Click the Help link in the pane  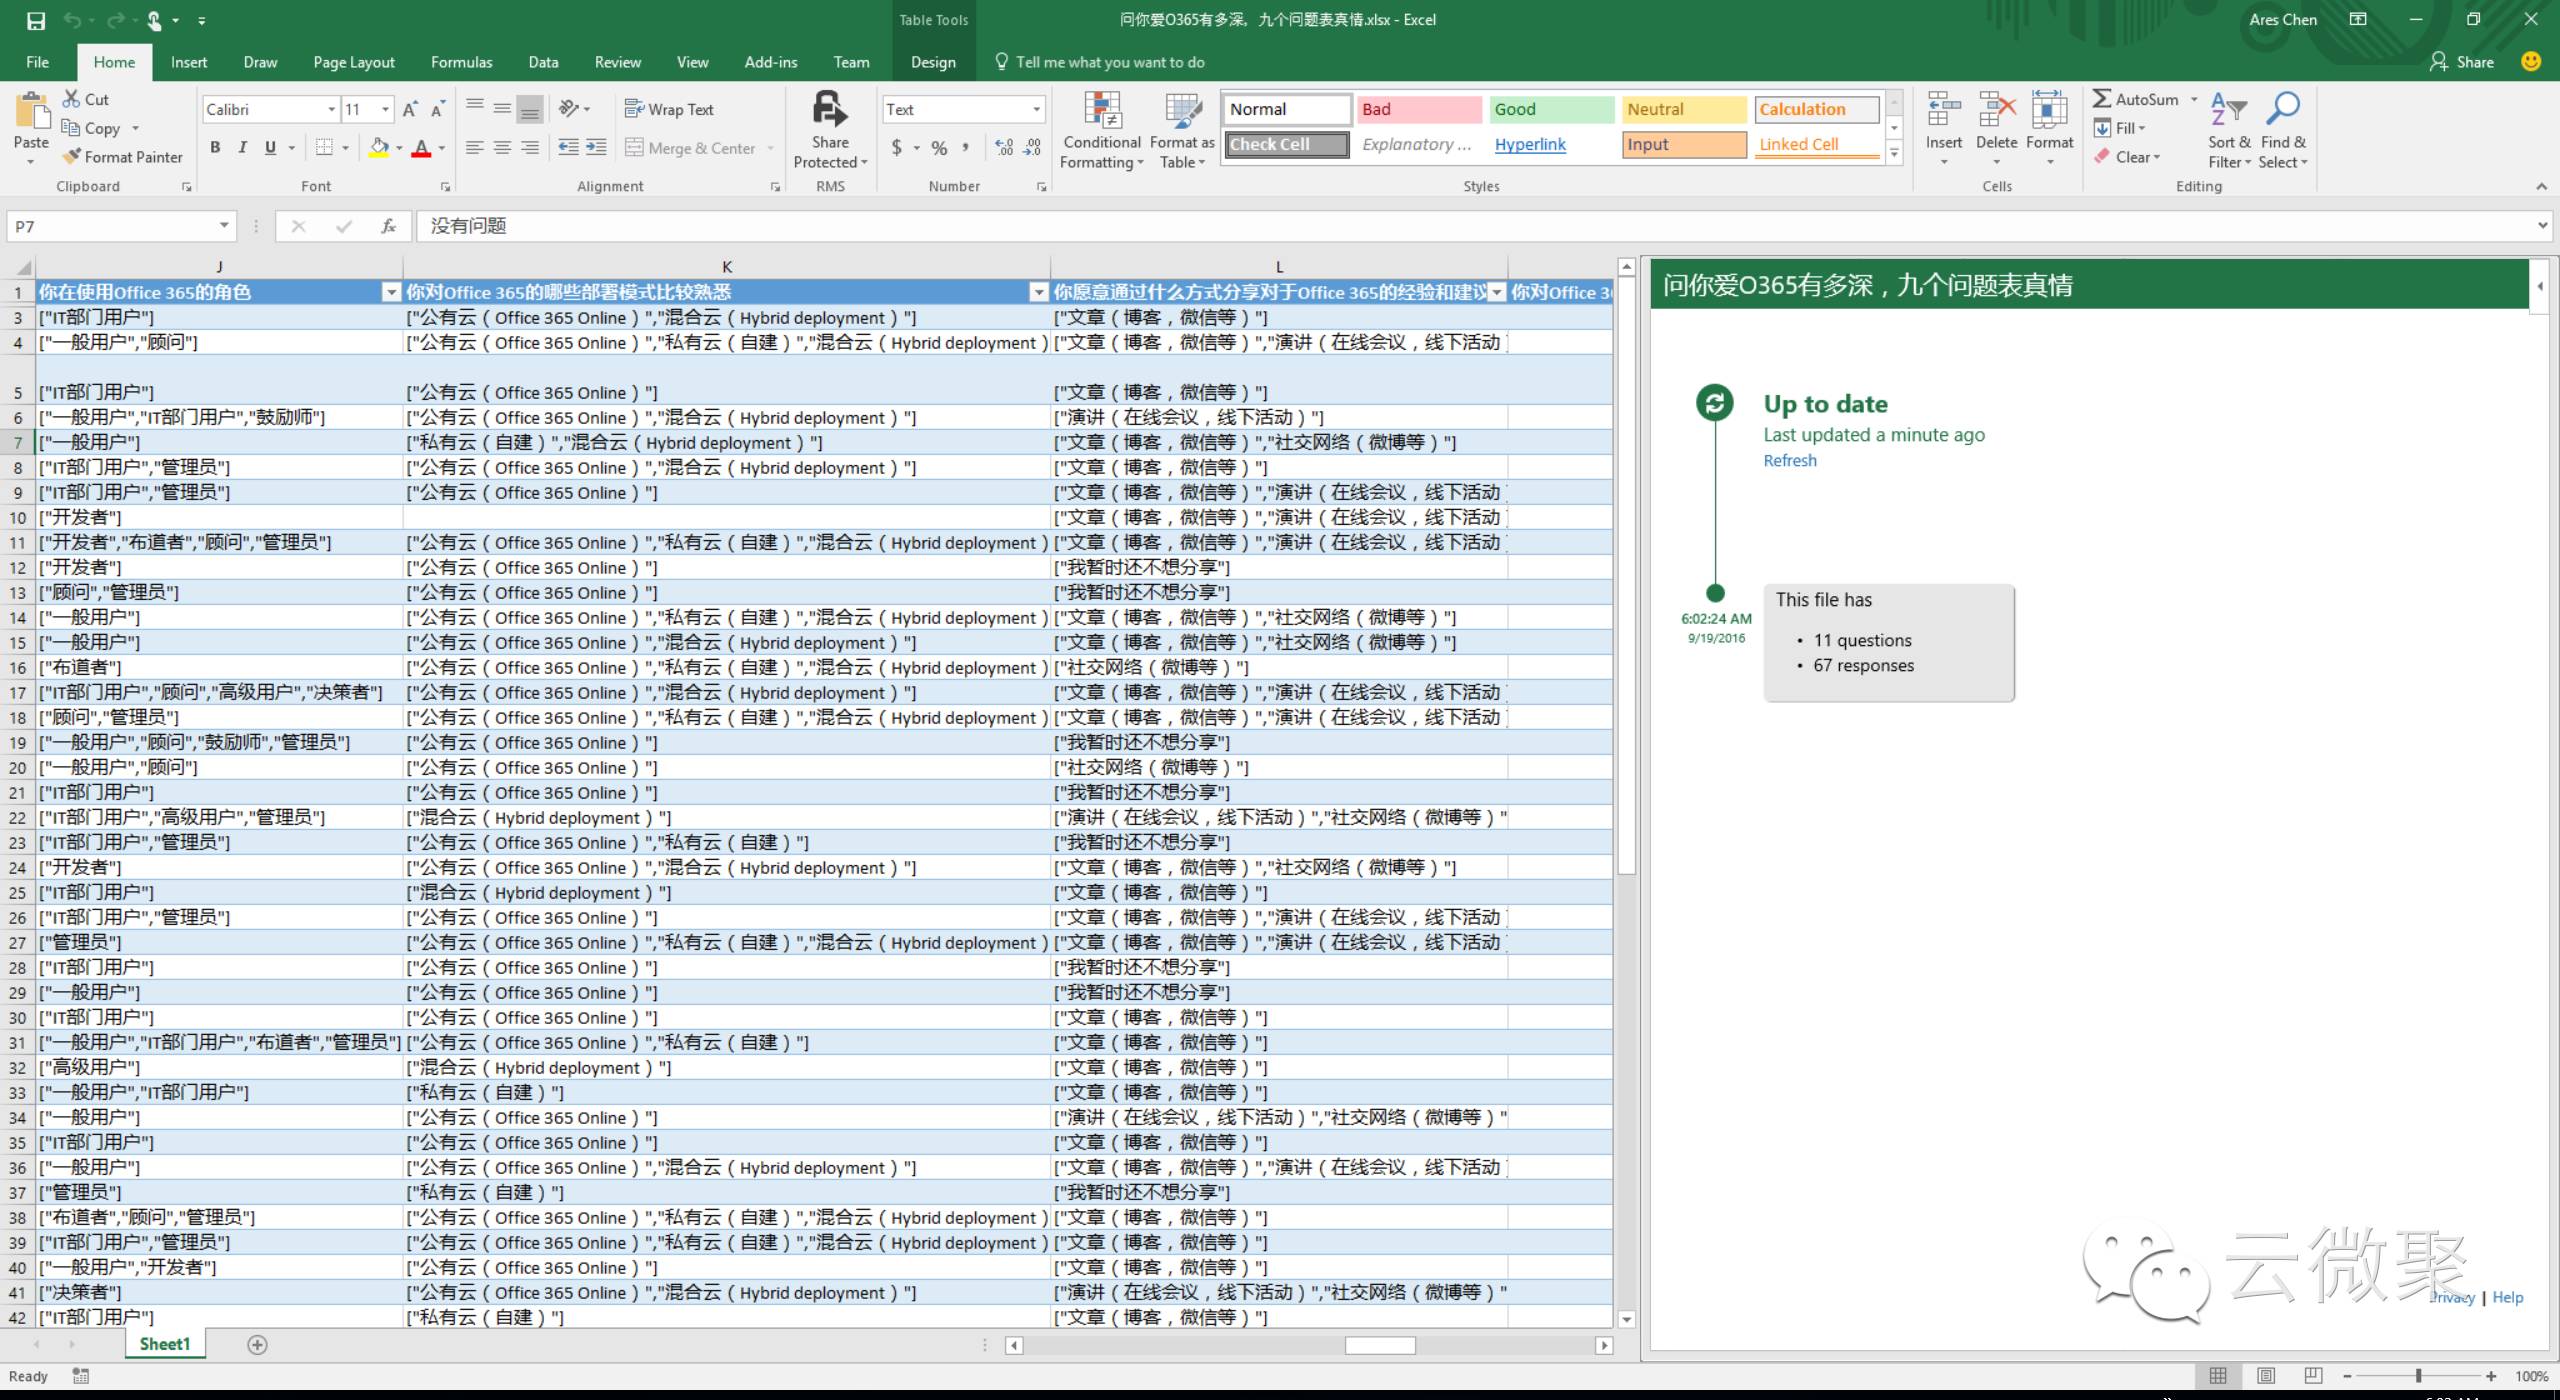coord(2507,1297)
